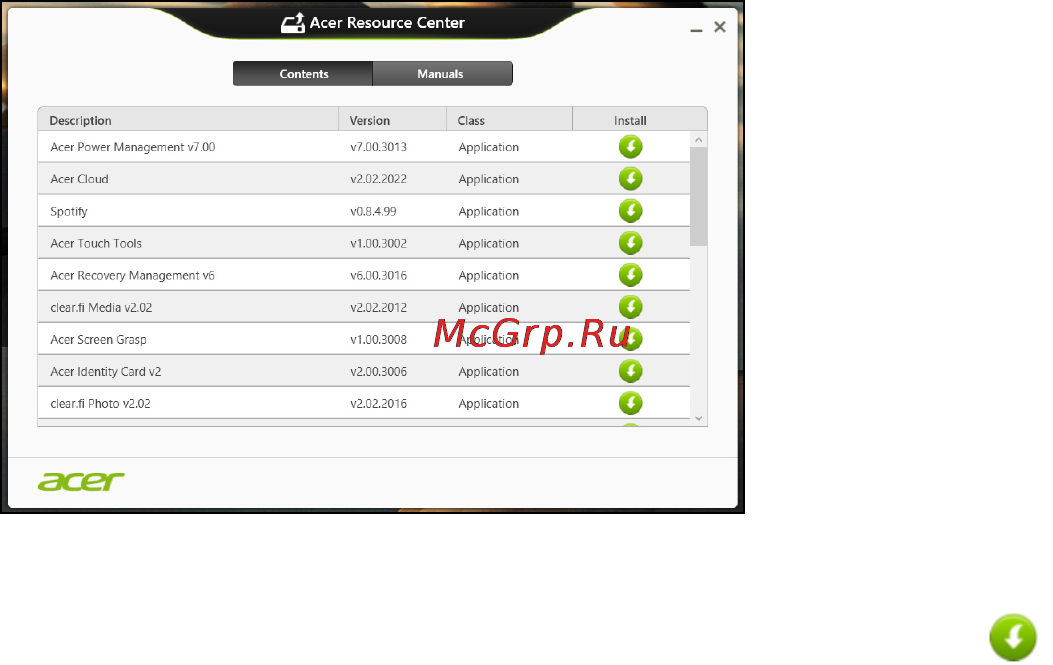Install Acer Touch Tools
The width and height of the screenshot is (1053, 665).
[x=631, y=242]
